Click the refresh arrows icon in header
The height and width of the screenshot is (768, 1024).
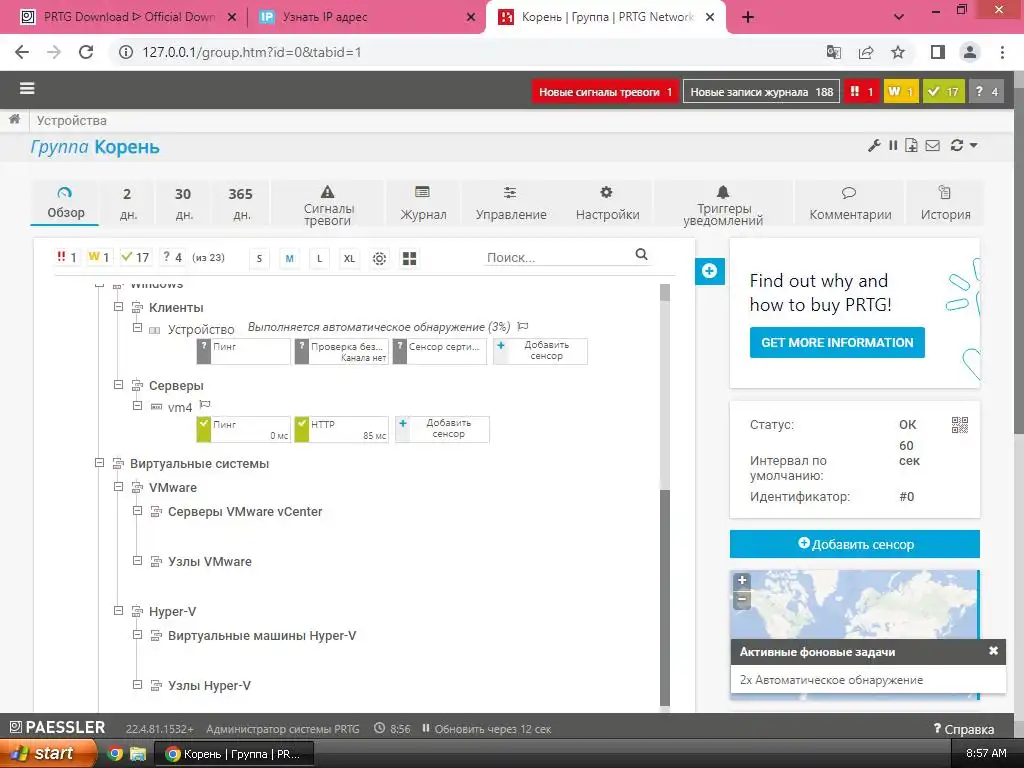point(957,146)
